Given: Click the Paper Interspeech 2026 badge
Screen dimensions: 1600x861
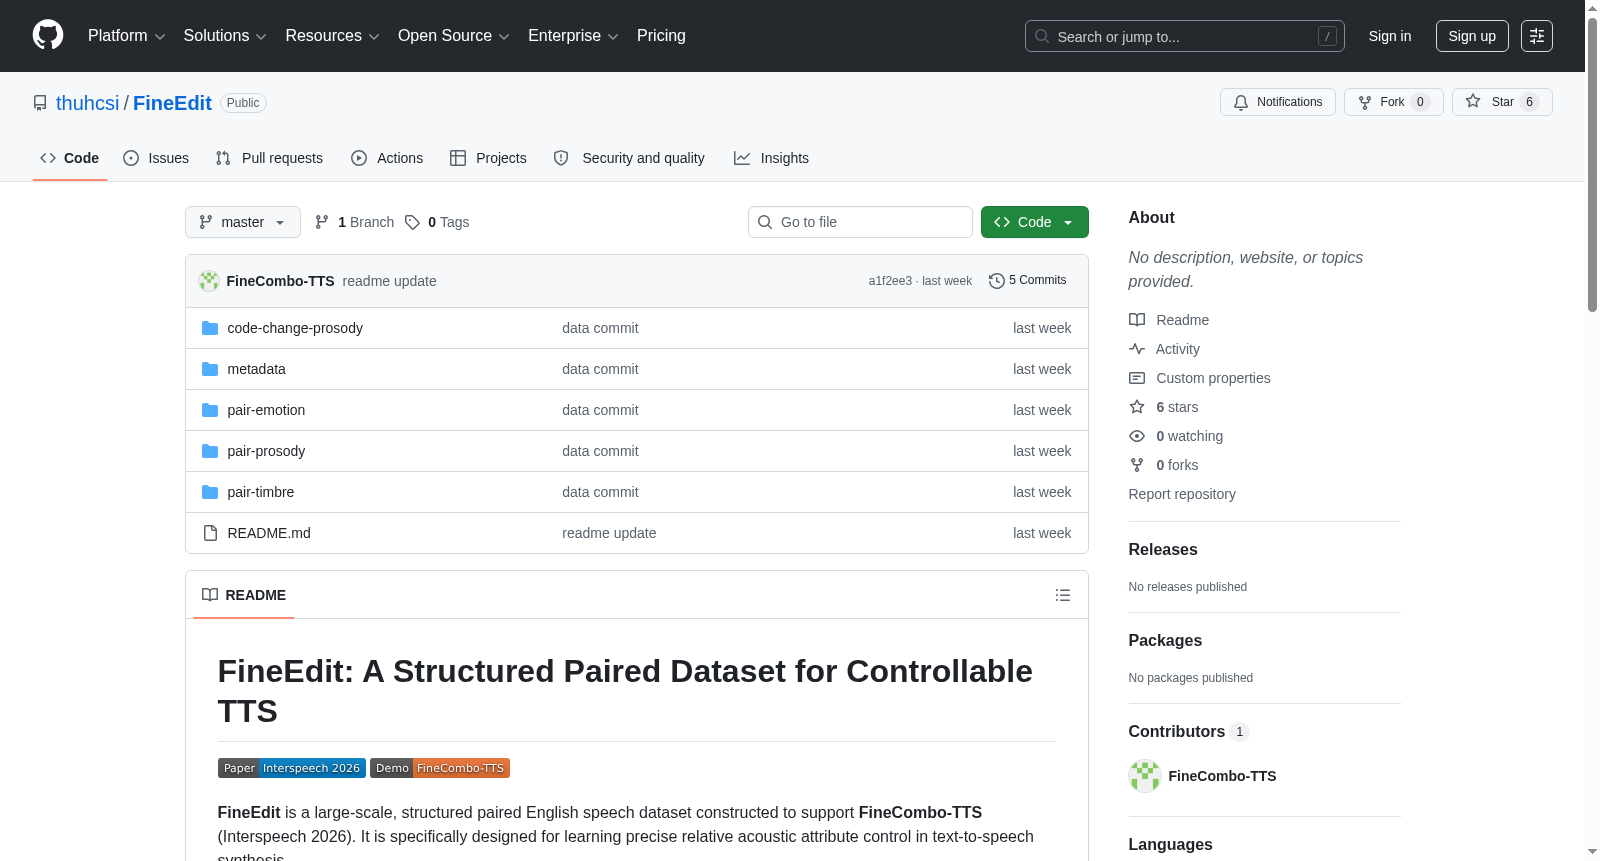Looking at the screenshot, I should pyautogui.click(x=292, y=768).
